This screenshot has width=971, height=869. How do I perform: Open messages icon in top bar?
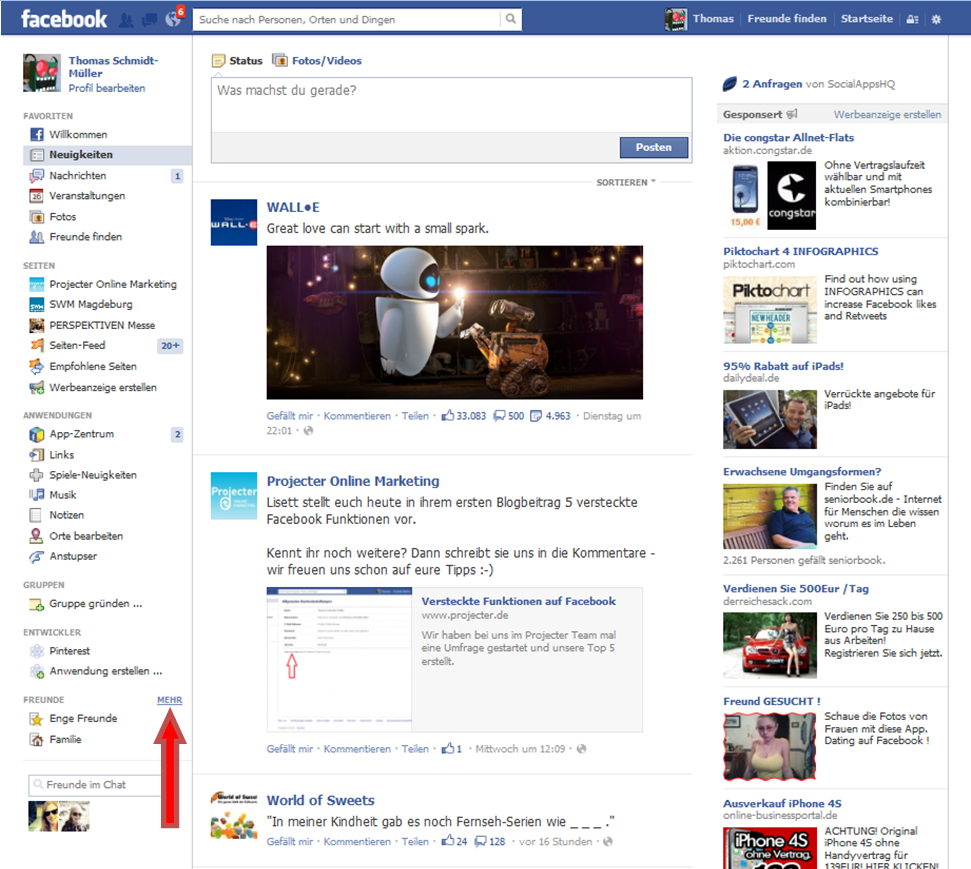(x=149, y=20)
